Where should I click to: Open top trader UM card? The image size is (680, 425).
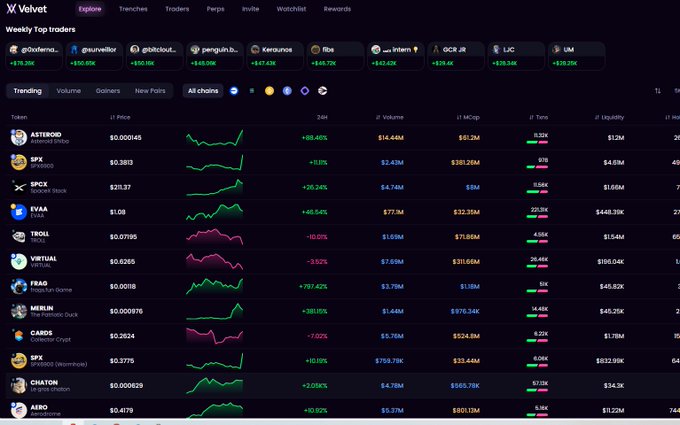pyautogui.click(x=576, y=56)
